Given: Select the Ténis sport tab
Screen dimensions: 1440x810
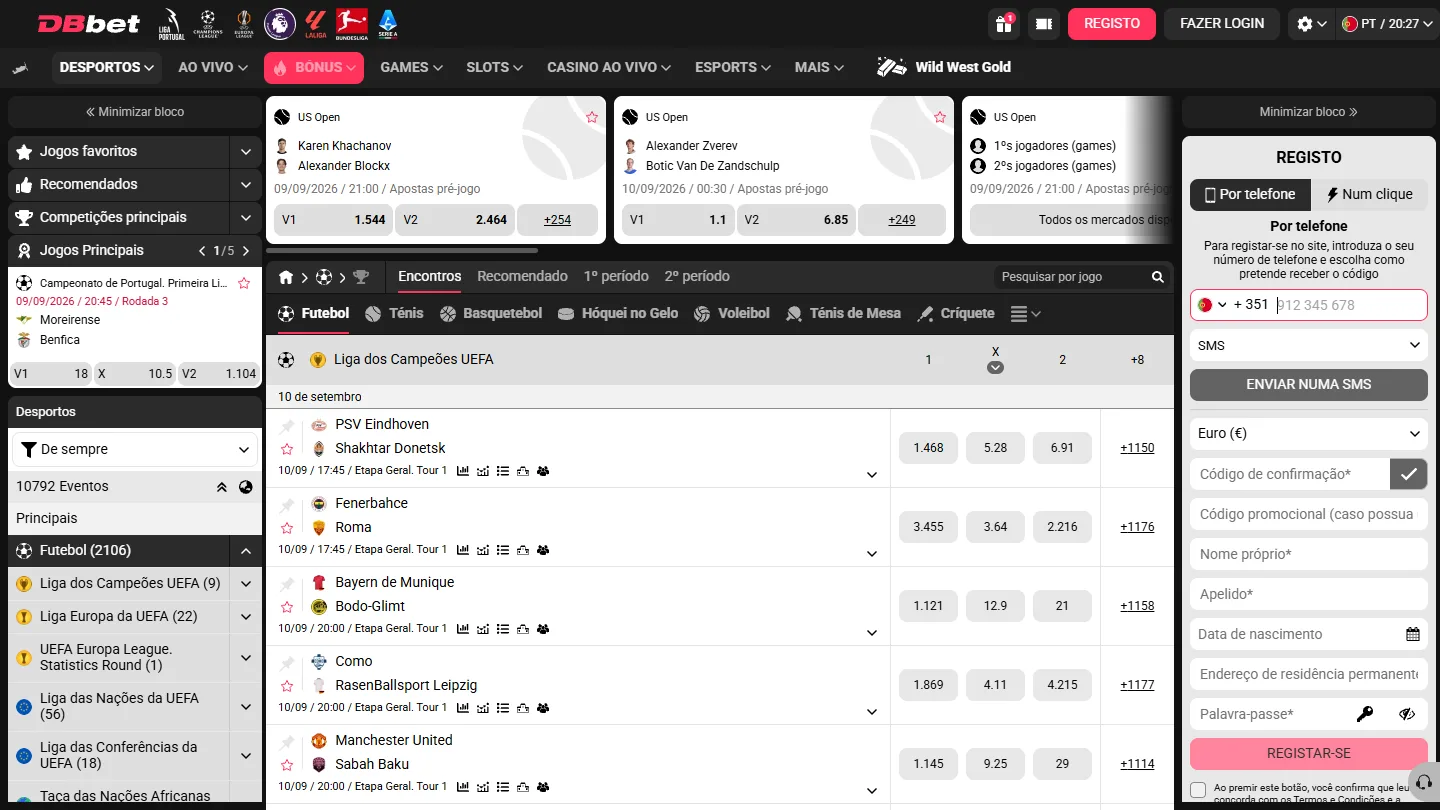Looking at the screenshot, I should click(x=394, y=313).
